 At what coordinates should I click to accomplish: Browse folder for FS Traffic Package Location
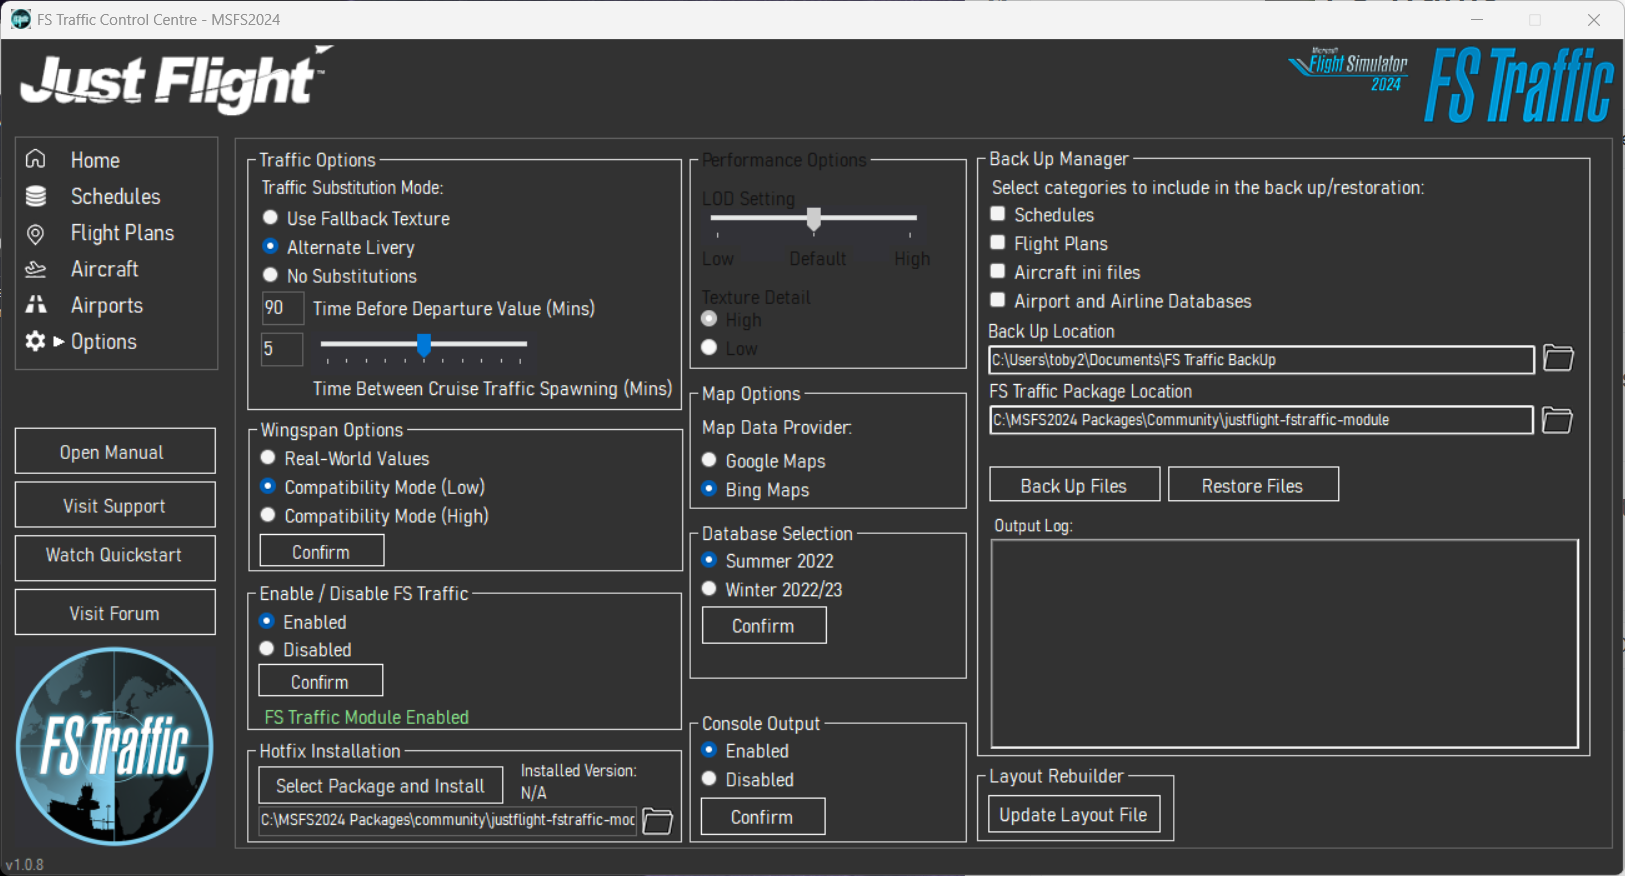tap(1557, 420)
